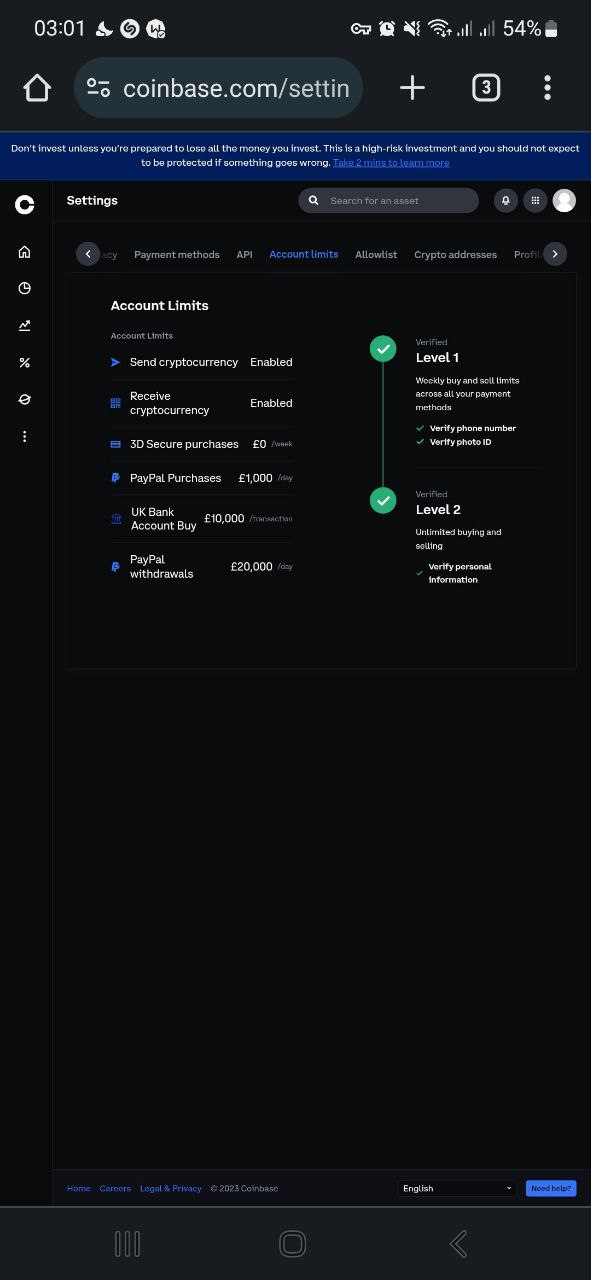591x1280 pixels.
Task: Expand the sidebar more options dots
Action: pyautogui.click(x=24, y=436)
